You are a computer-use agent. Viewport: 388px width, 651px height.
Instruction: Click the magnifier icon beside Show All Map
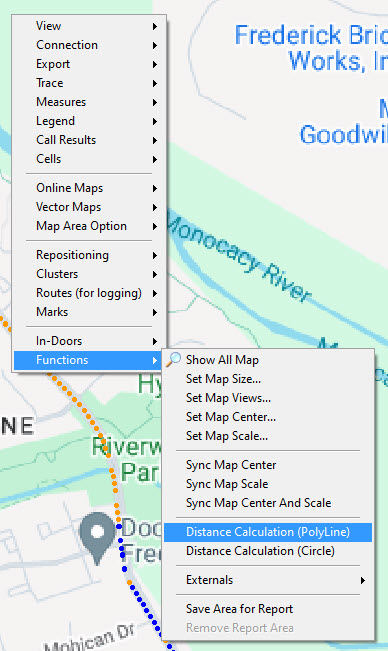(x=173, y=360)
